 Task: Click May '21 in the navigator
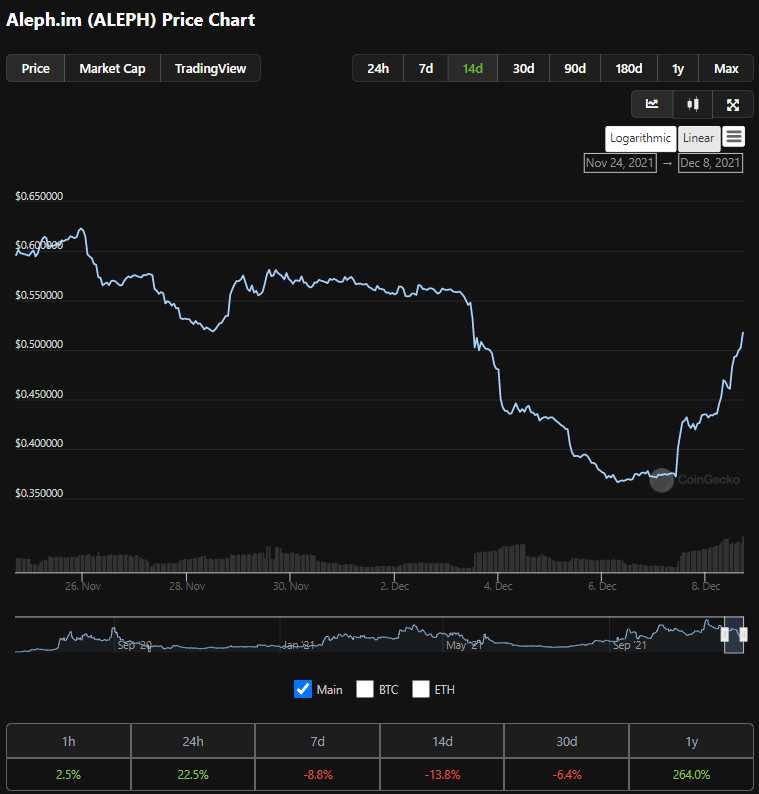click(464, 645)
